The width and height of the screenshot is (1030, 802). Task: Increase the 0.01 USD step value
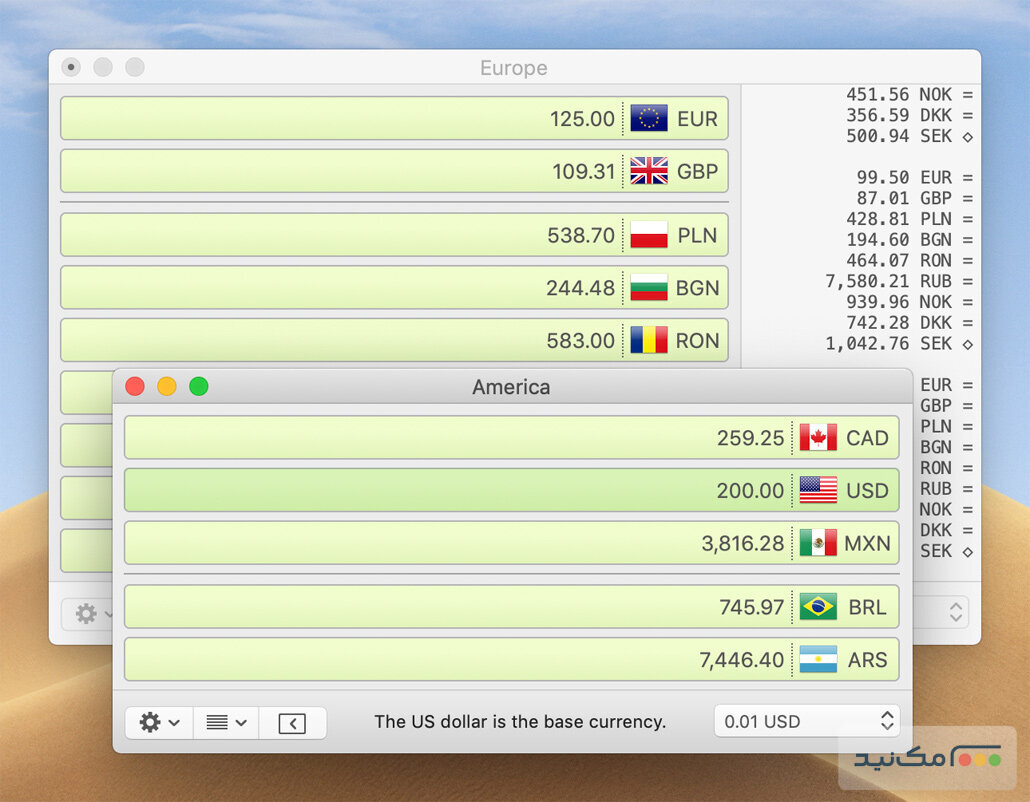point(886,715)
